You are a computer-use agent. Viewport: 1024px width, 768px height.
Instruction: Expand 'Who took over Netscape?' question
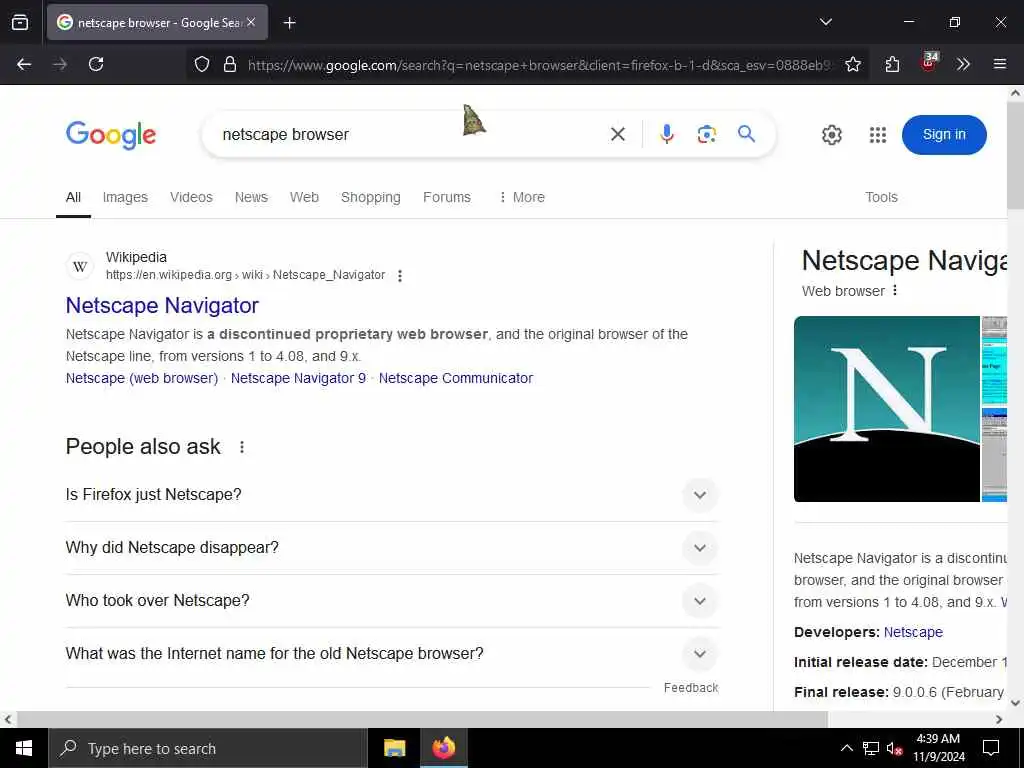(x=392, y=600)
